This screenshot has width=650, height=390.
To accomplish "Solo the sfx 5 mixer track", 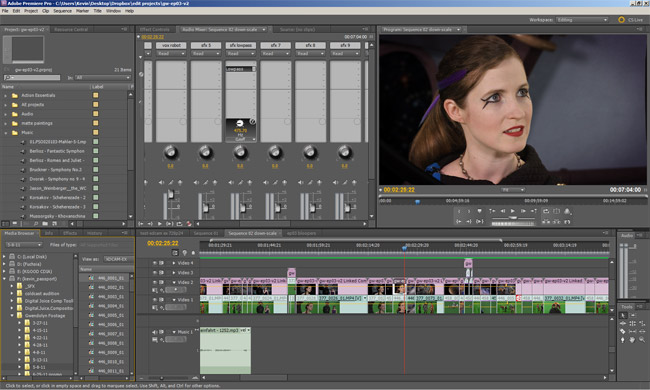I will [206, 182].
